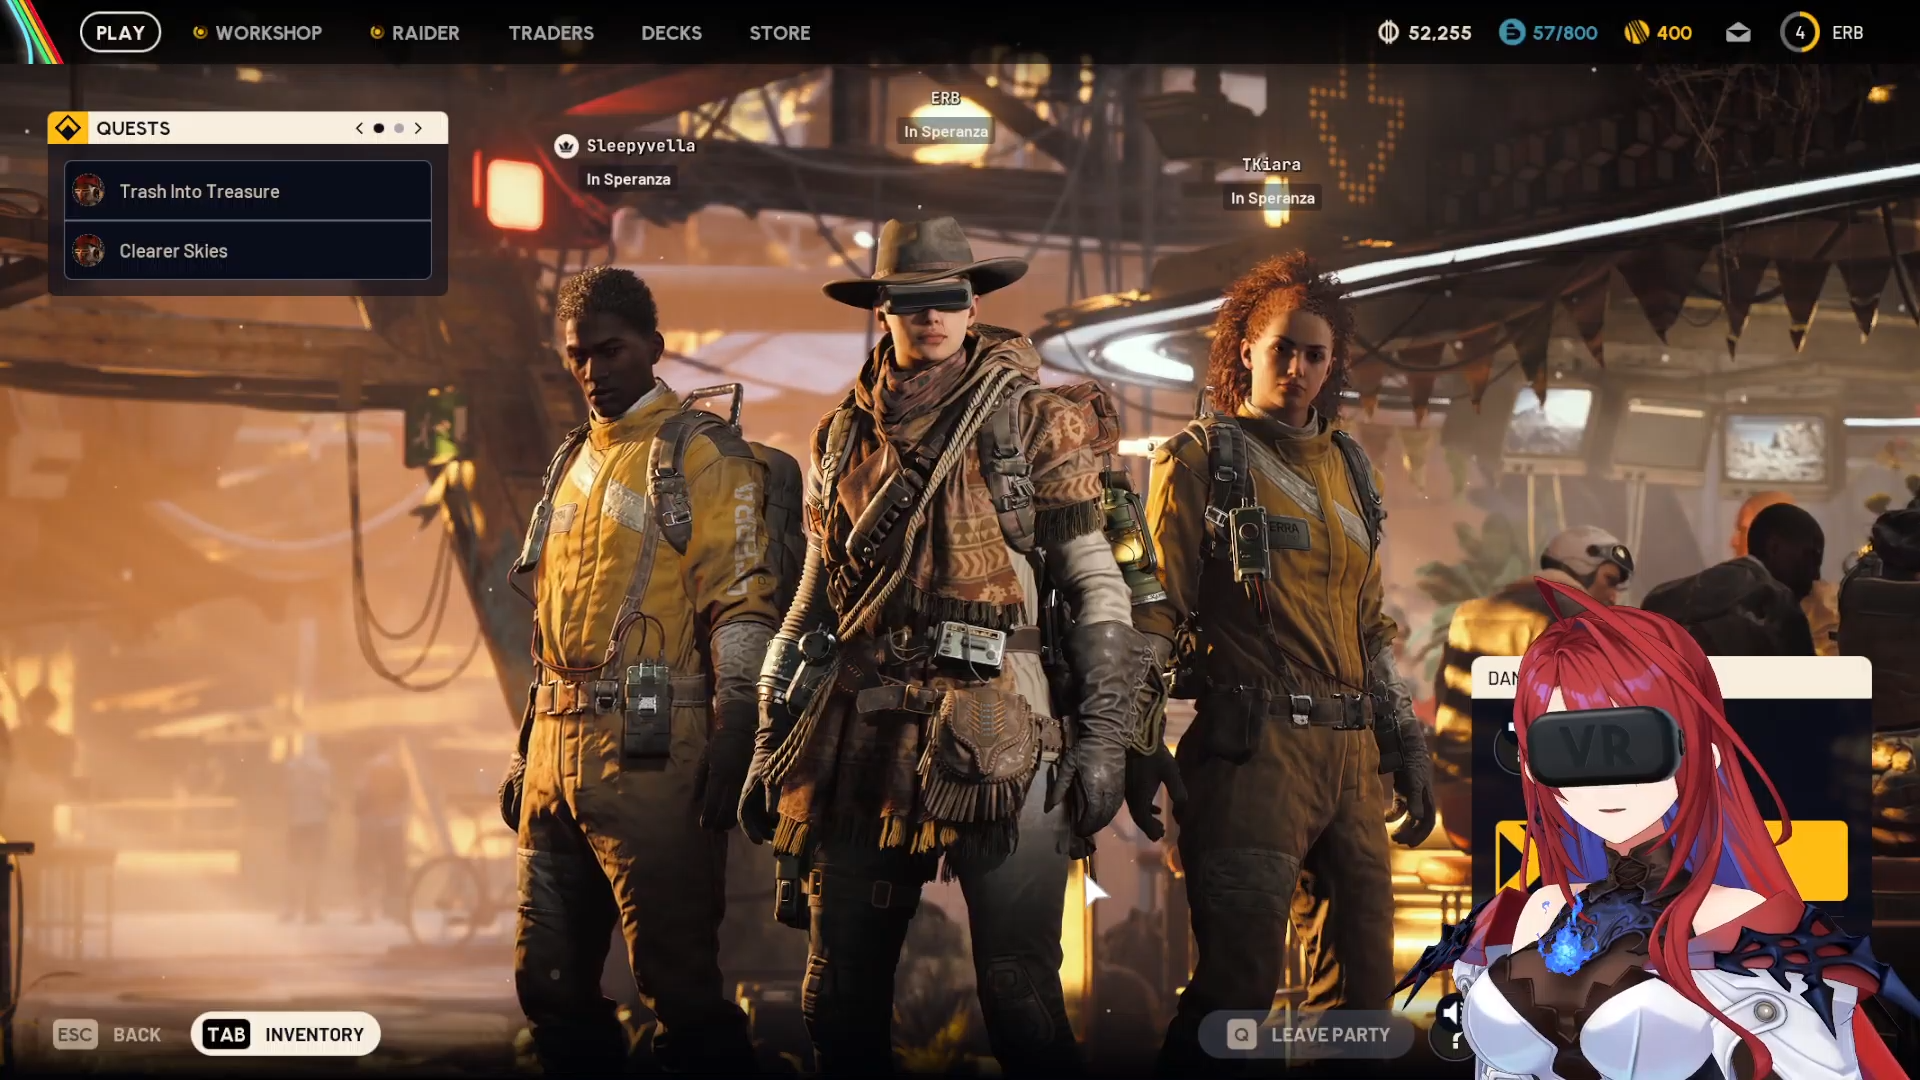Select the second Quests page dot

point(399,128)
